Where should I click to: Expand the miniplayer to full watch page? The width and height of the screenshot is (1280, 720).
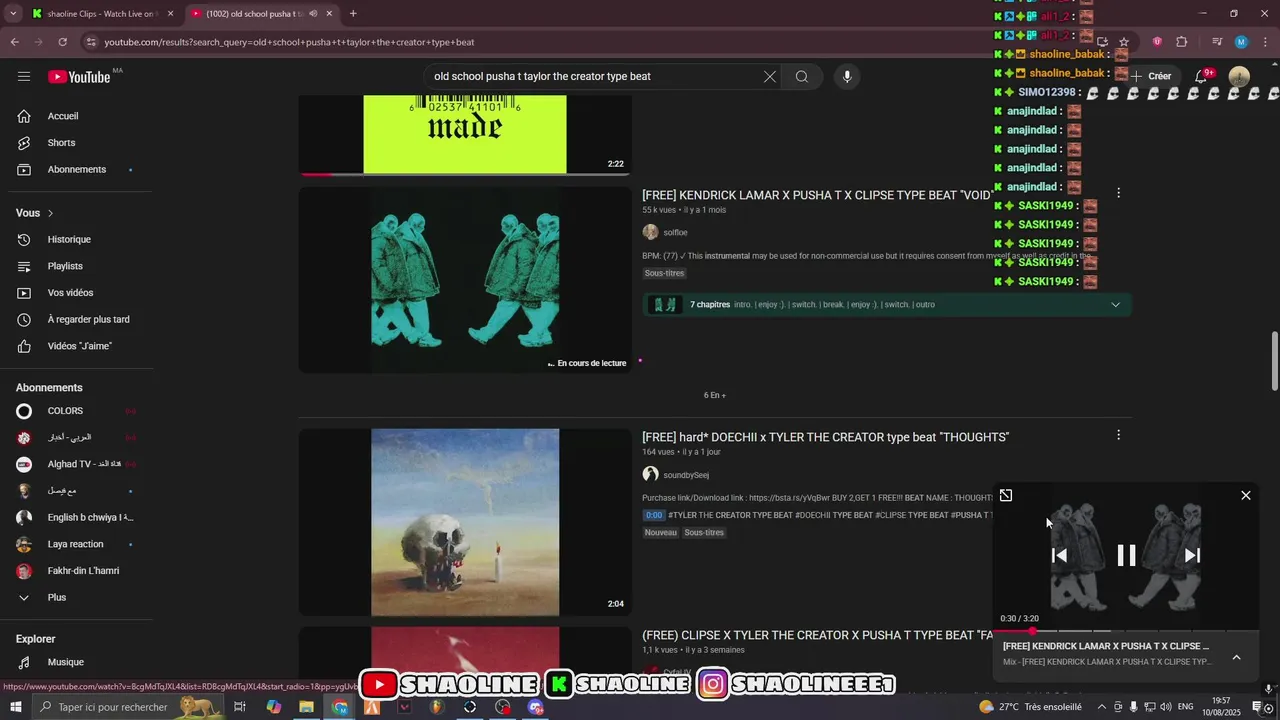(x=1006, y=495)
